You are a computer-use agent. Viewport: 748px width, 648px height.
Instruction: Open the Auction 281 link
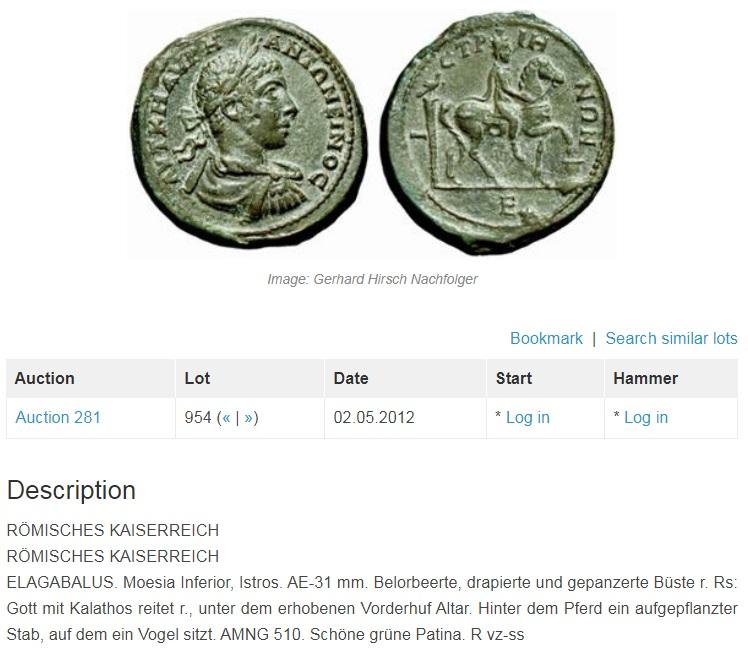point(58,418)
